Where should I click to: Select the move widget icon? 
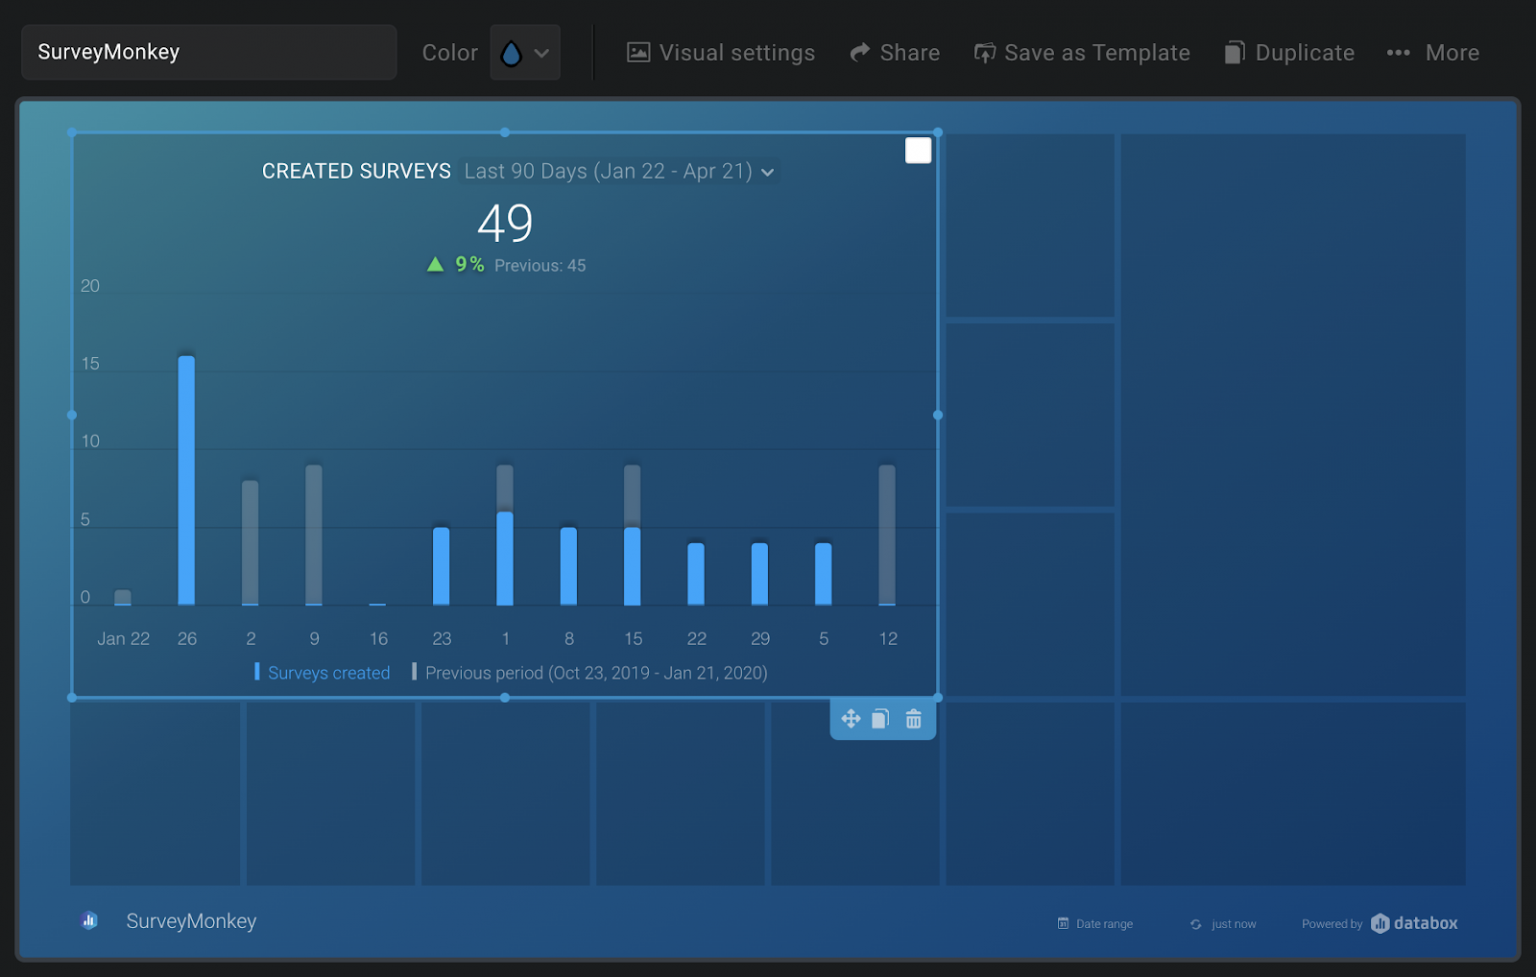(851, 718)
